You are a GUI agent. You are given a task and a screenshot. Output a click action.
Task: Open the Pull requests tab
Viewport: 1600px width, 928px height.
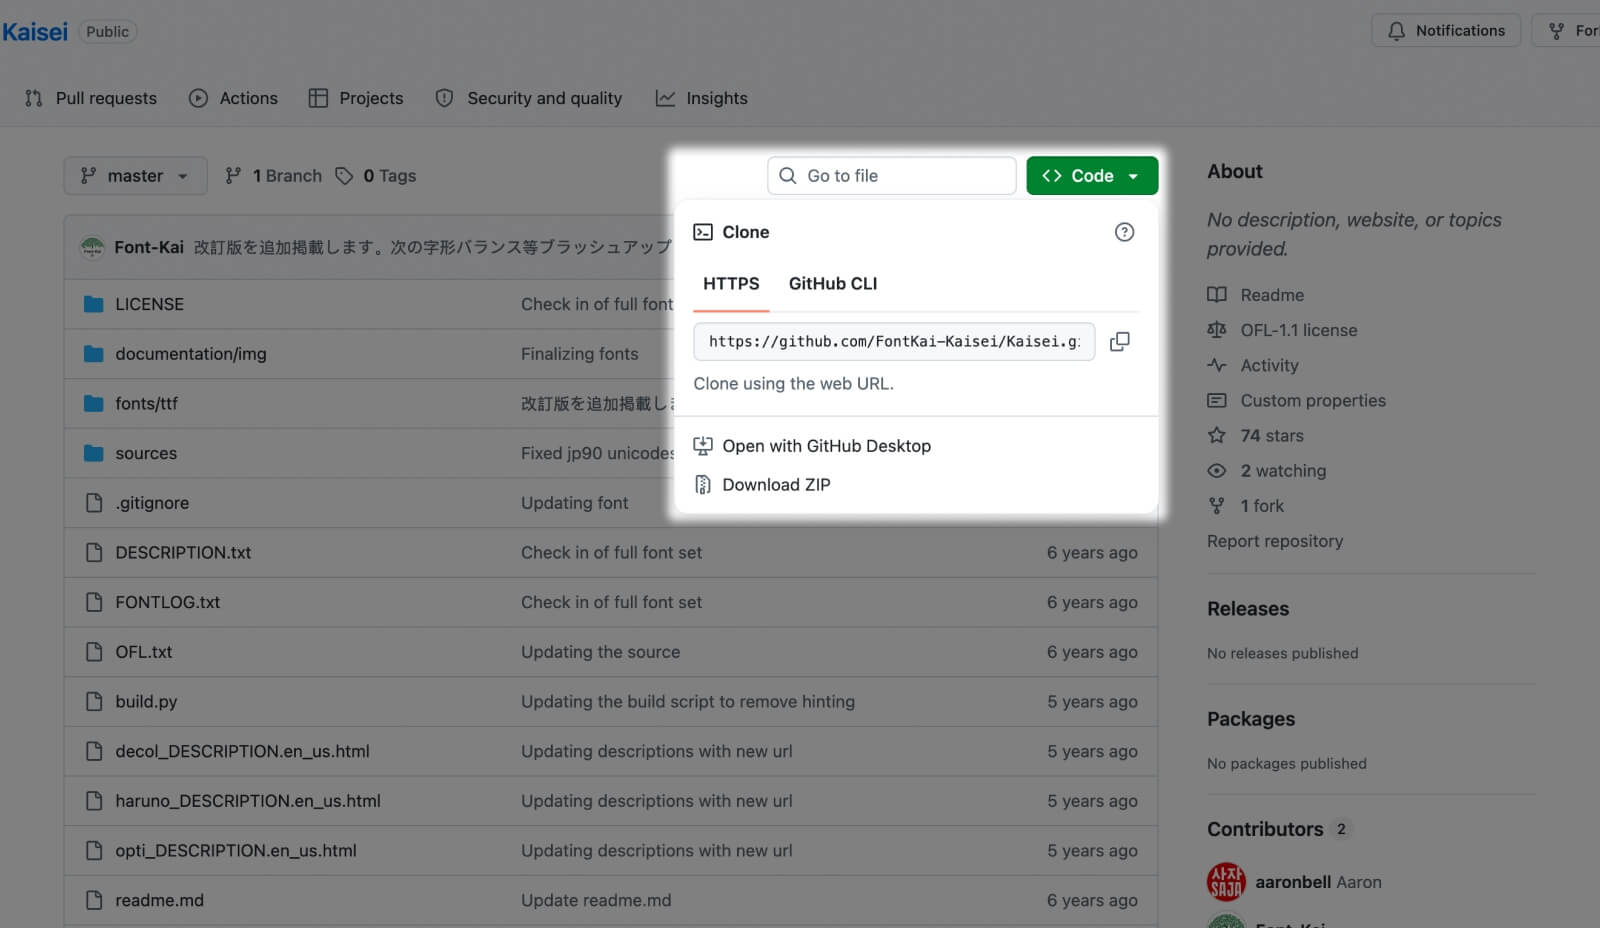tap(91, 98)
